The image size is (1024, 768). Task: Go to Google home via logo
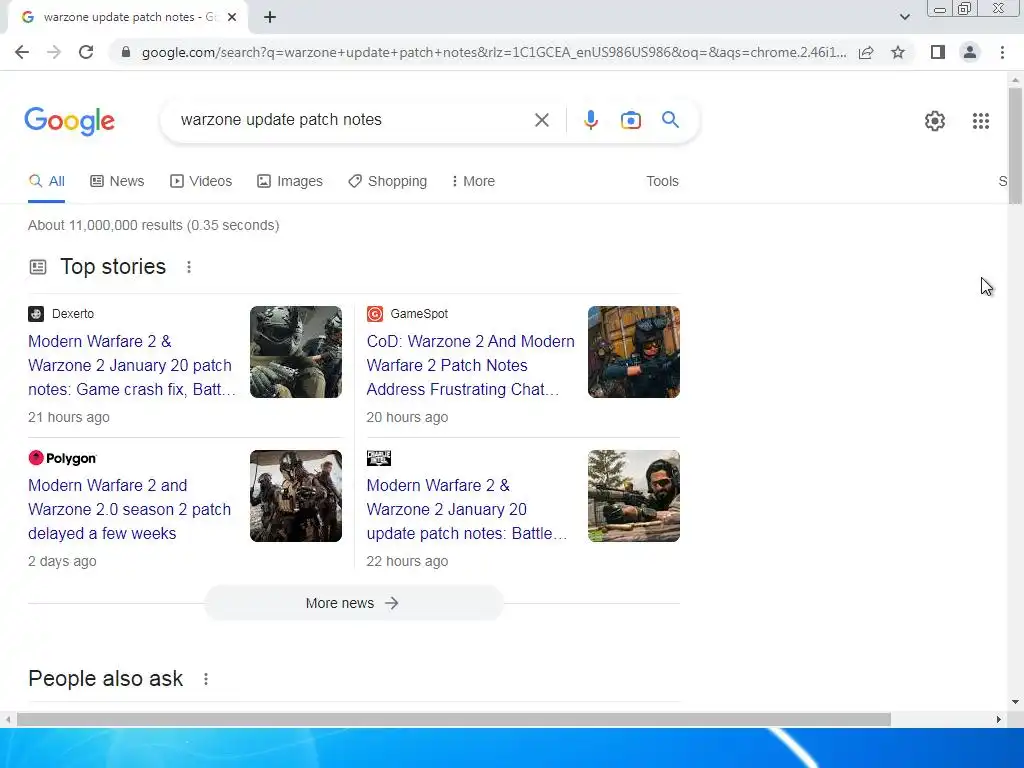[x=69, y=121]
